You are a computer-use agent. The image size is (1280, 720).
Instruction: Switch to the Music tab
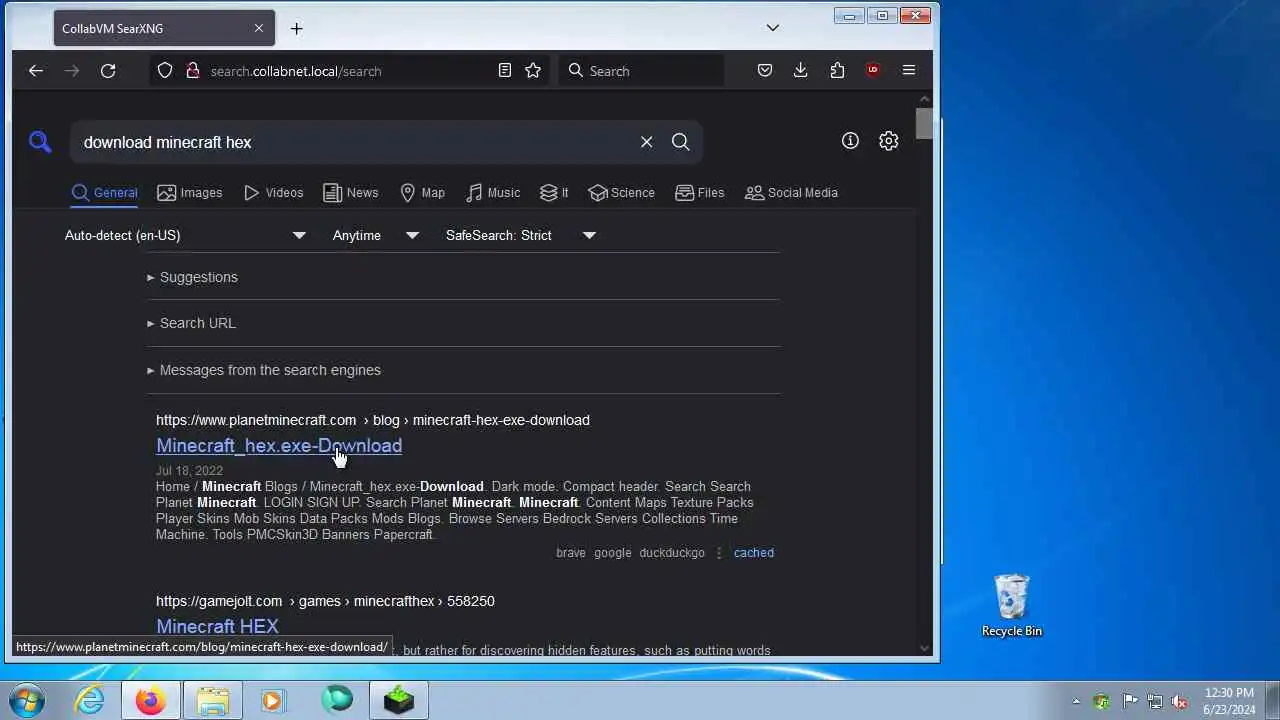(492, 193)
